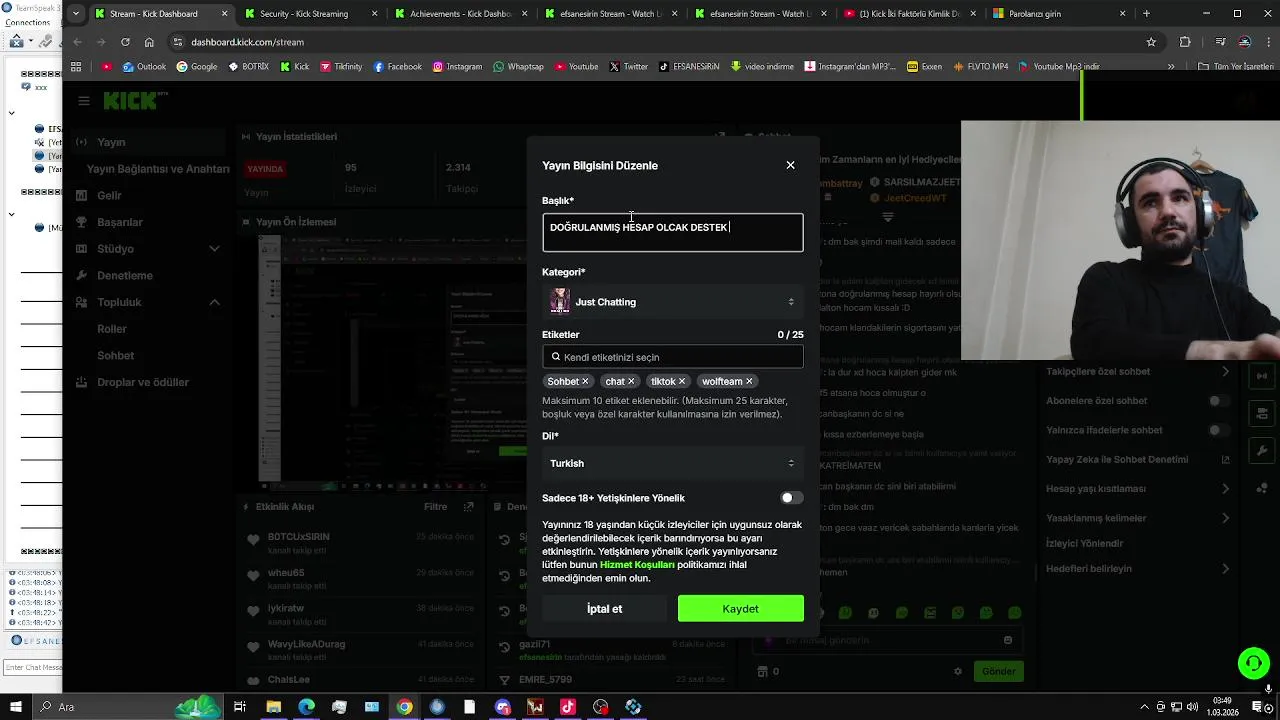Open the Dil Turkish language dropdown

[672, 463]
